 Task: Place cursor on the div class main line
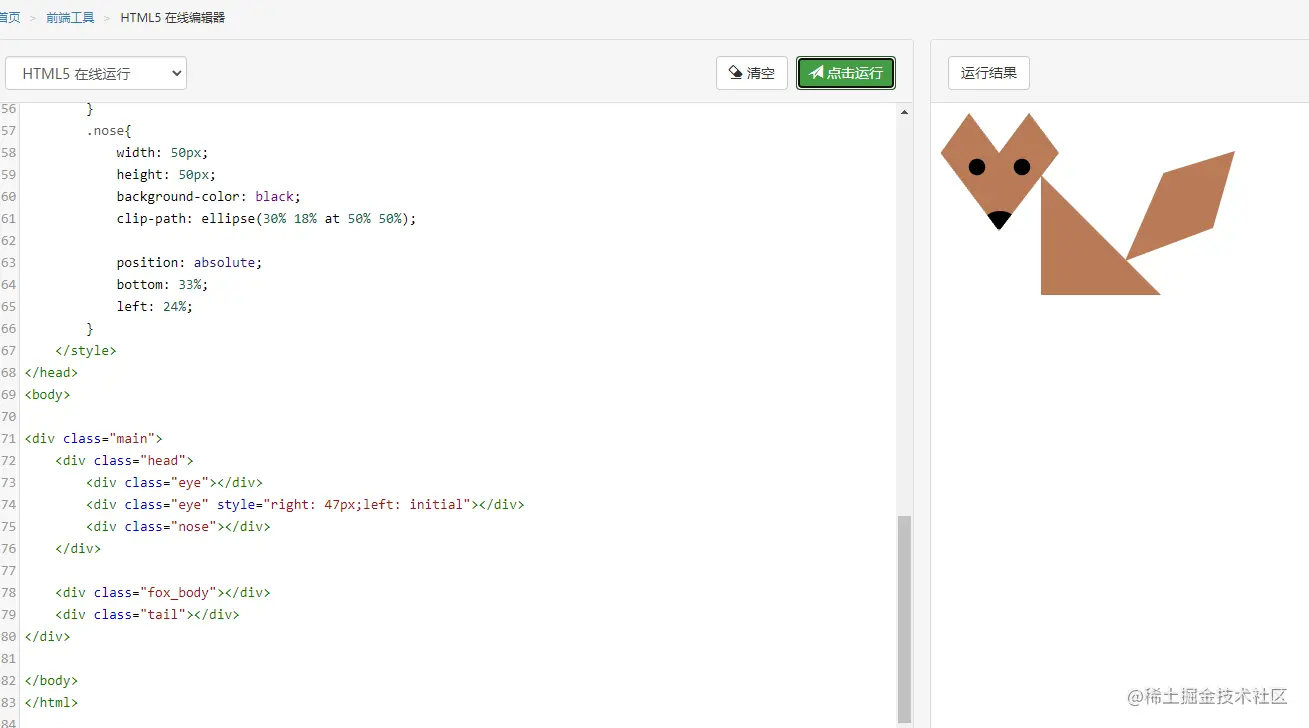point(95,438)
